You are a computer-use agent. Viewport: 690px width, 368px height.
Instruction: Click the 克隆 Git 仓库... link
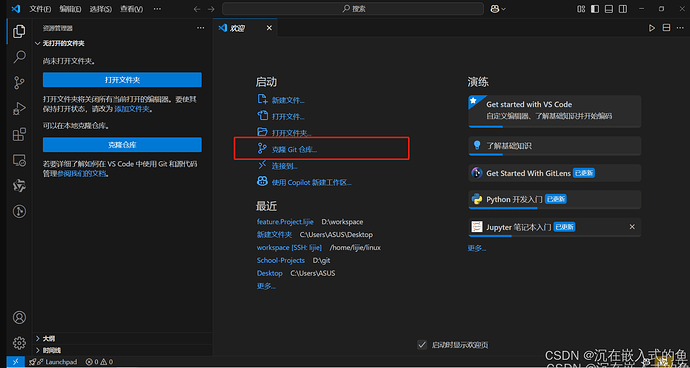[x=294, y=150]
